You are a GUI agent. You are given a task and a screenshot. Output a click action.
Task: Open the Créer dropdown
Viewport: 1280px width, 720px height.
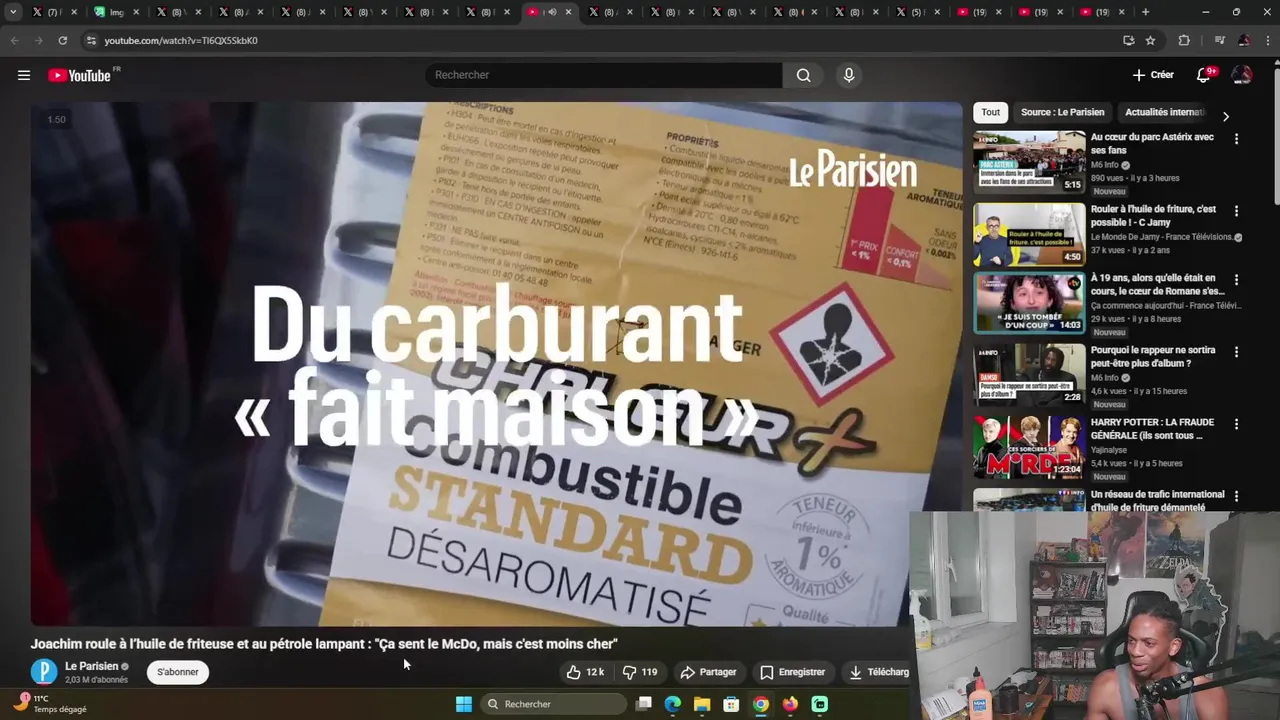tap(1153, 75)
